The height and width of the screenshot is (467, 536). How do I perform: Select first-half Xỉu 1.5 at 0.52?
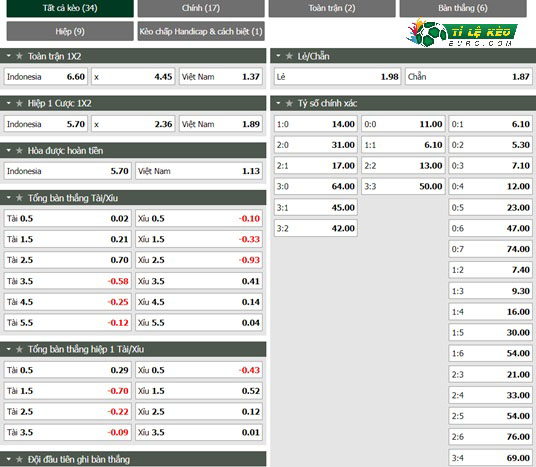199,391
